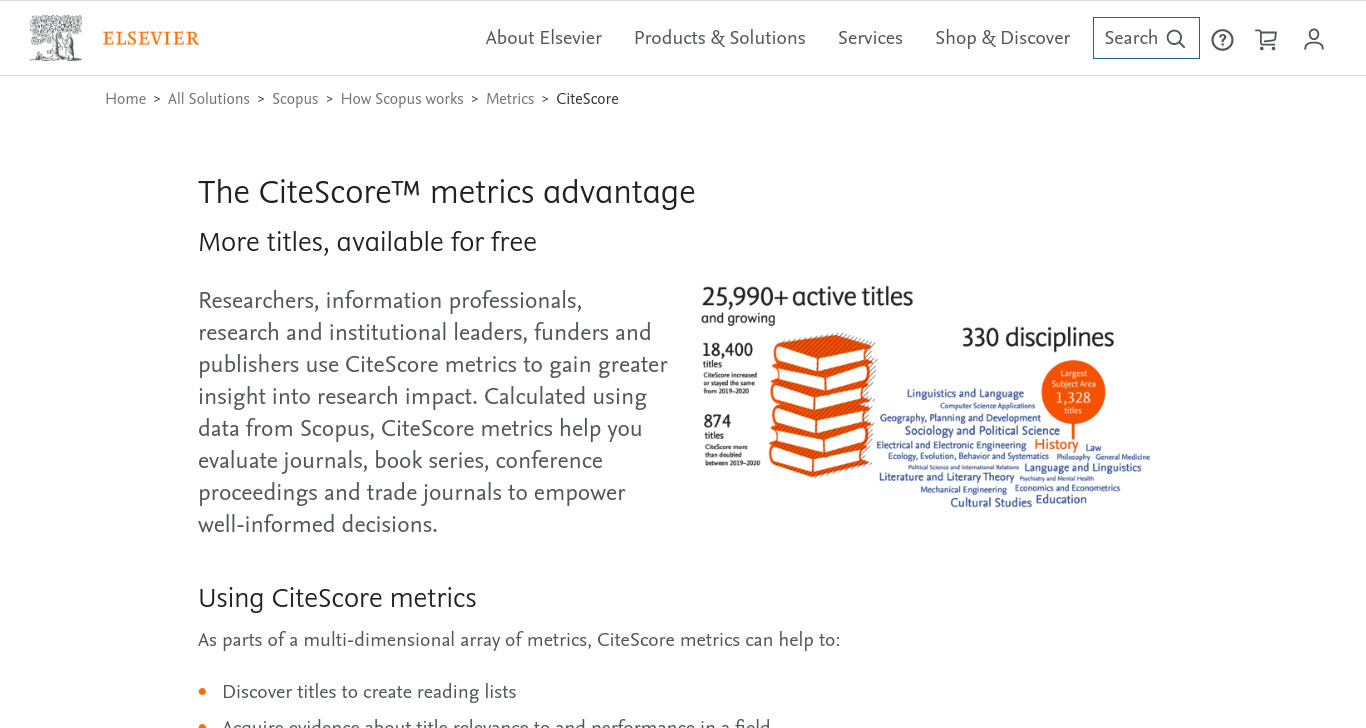
Task: Click the orange stacked books graphic
Action: pos(822,404)
